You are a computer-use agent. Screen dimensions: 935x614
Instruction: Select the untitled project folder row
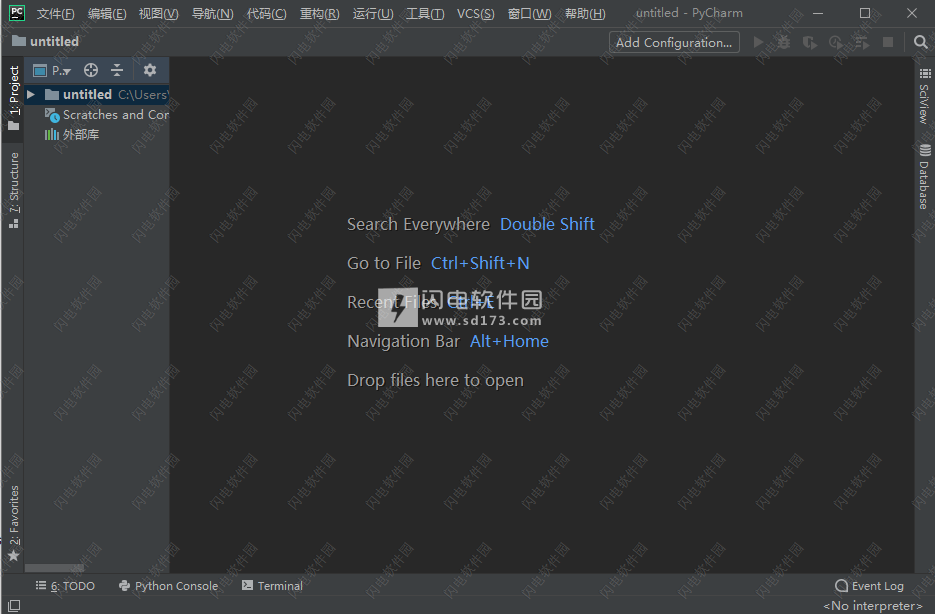click(x=97, y=94)
